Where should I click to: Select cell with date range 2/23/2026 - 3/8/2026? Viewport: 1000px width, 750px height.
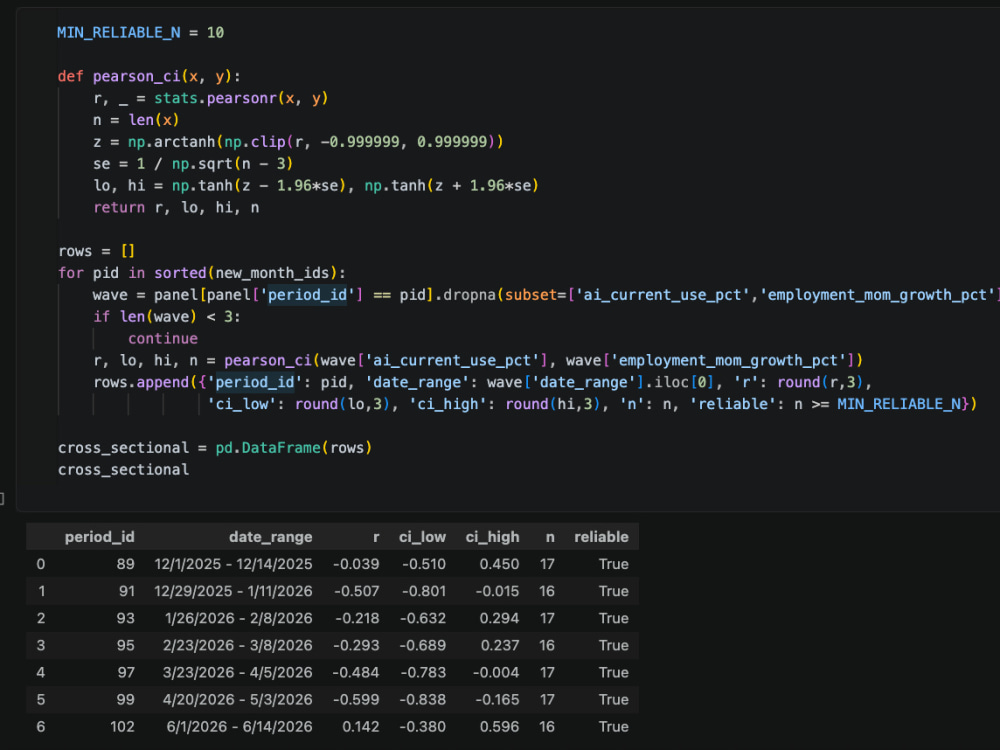237,645
